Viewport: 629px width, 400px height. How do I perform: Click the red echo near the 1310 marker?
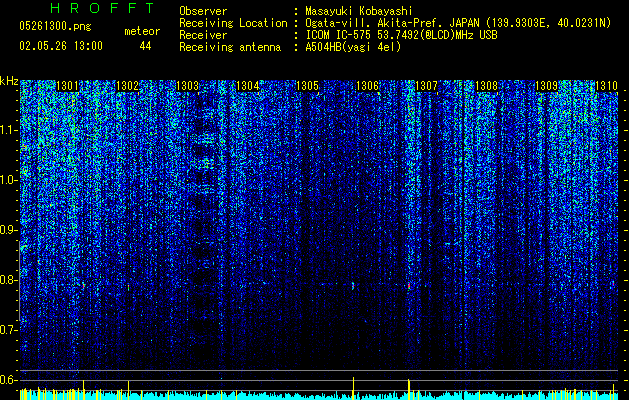click(613, 283)
